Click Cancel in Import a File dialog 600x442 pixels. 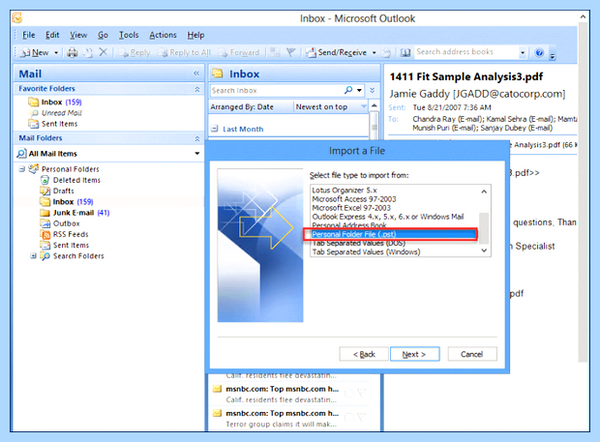coord(472,354)
